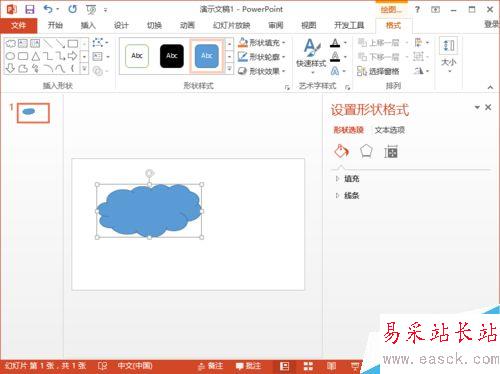Choose the arrow line shape
The width and height of the screenshot is (500, 374).
[x=60, y=43]
